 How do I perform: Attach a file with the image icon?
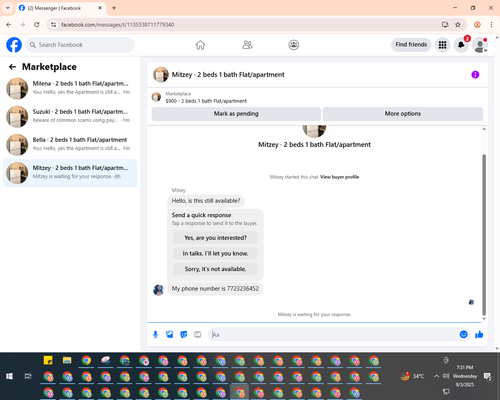169,334
